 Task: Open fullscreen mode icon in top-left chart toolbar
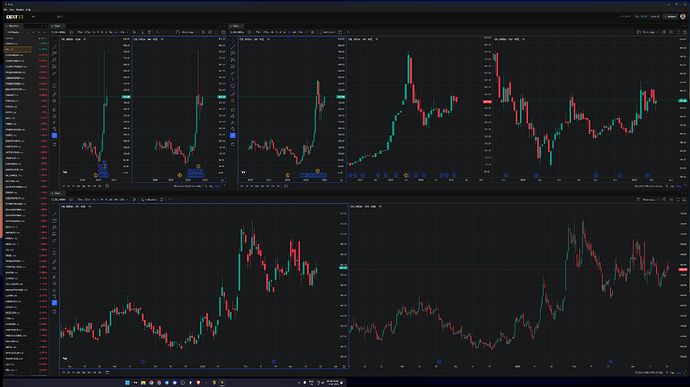pyautogui.click(x=217, y=32)
